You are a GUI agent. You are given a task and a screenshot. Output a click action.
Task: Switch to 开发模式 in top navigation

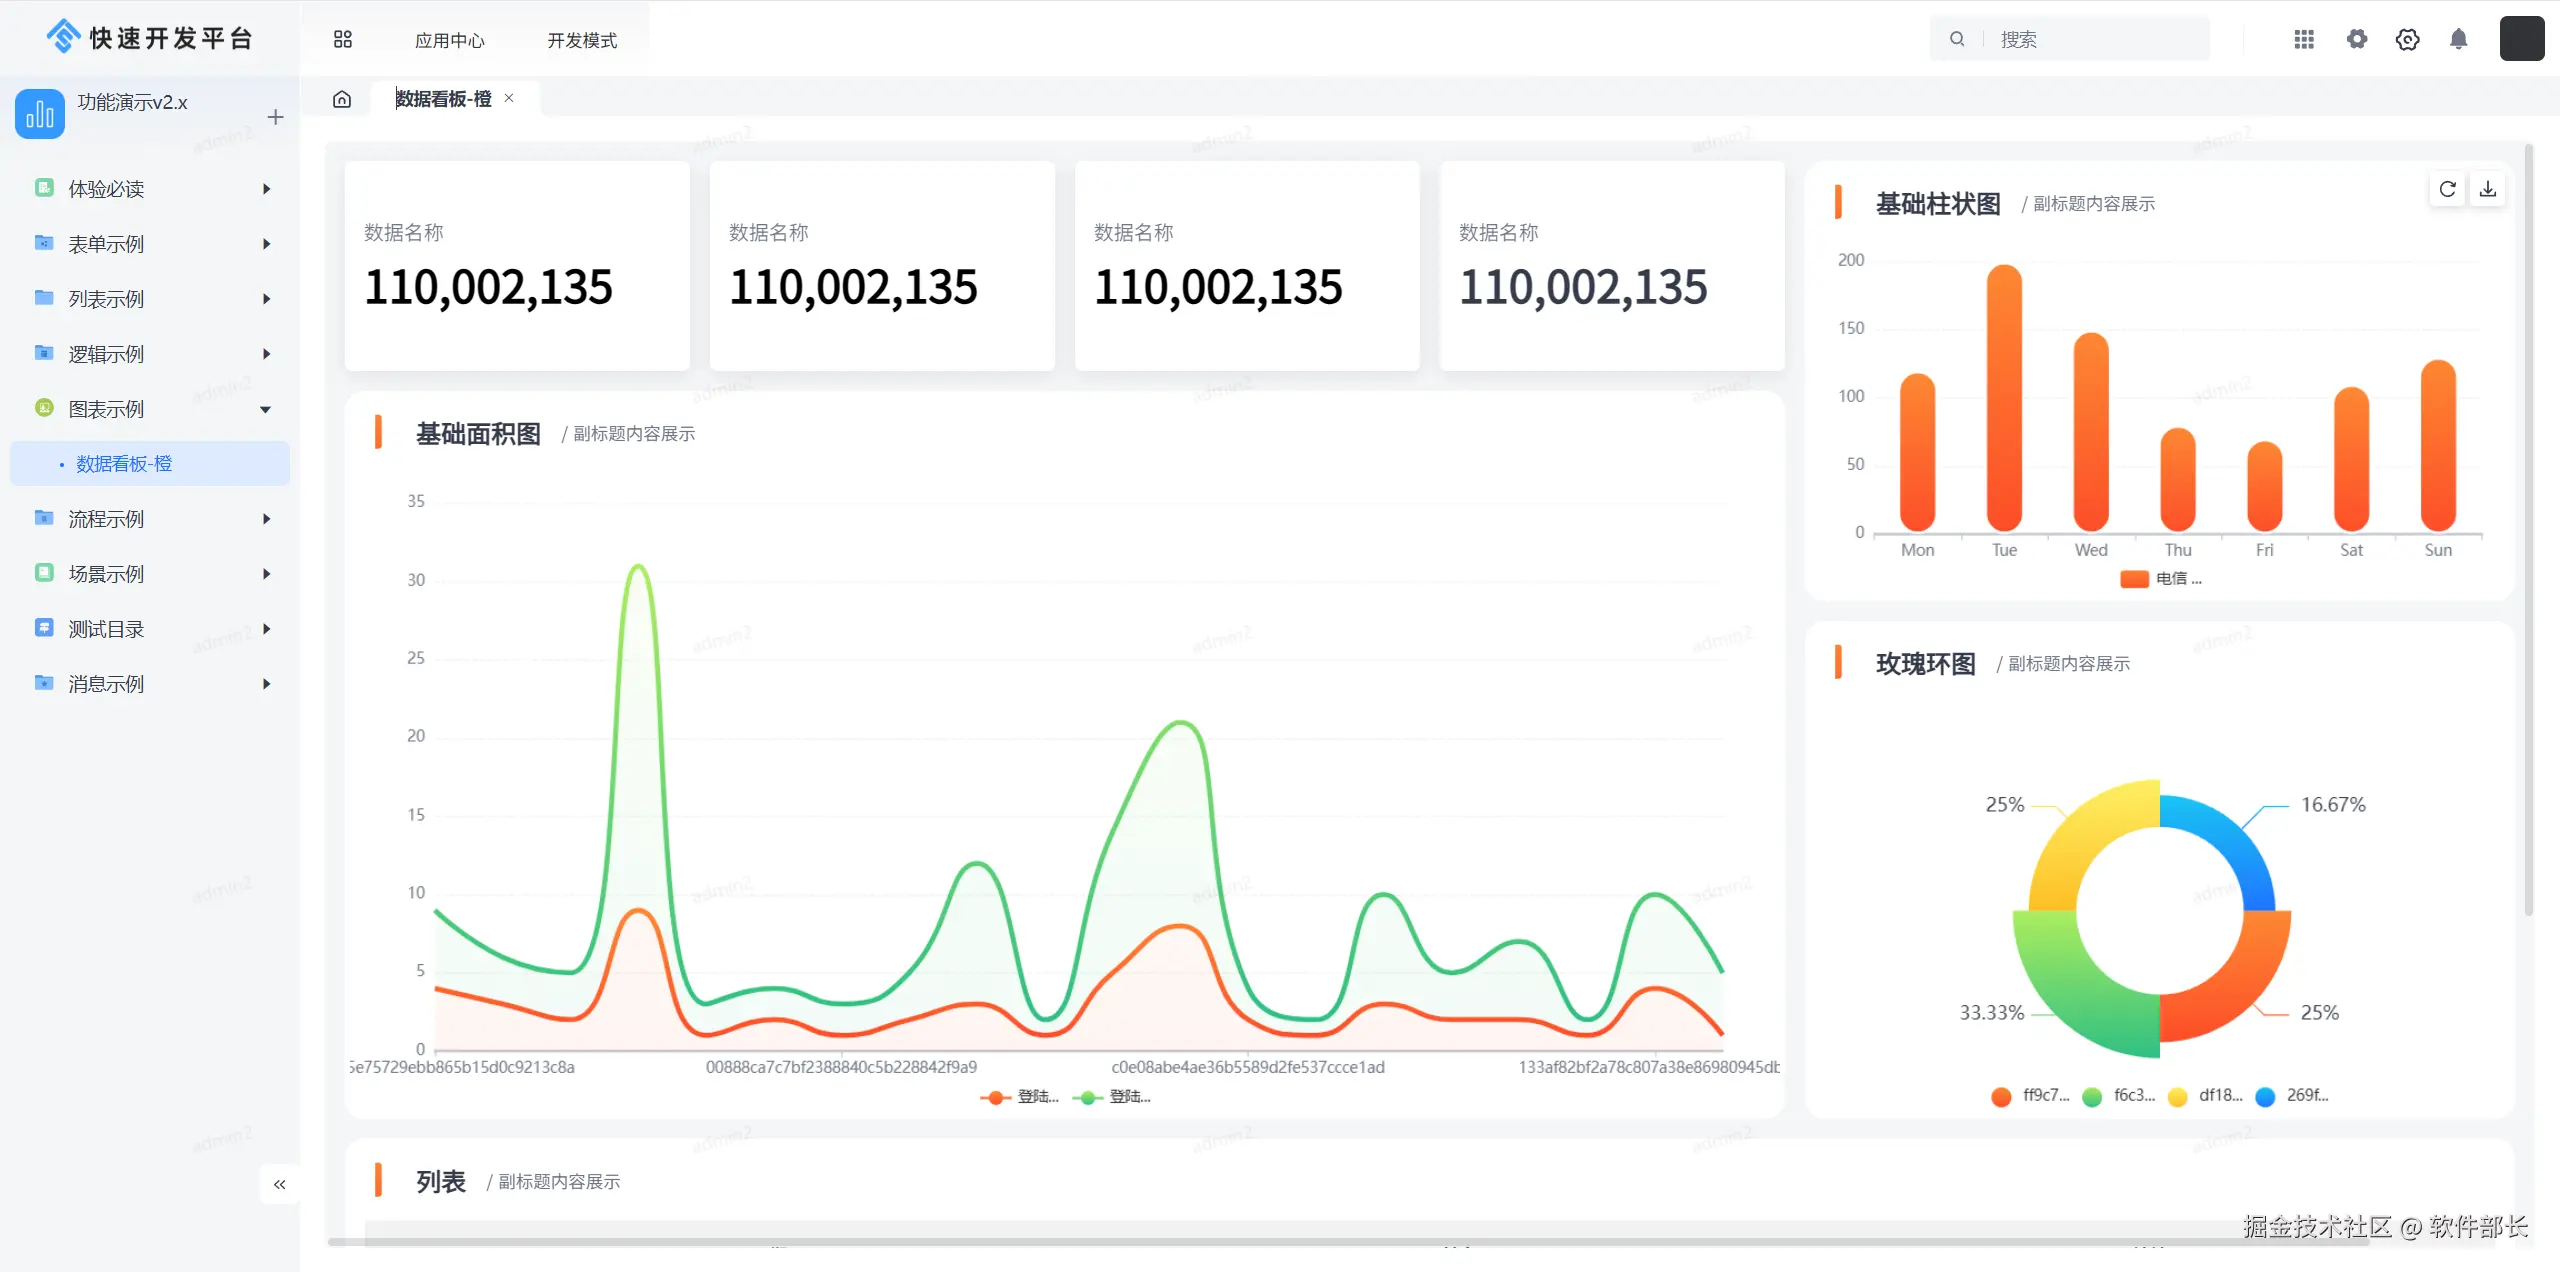pyautogui.click(x=582, y=40)
